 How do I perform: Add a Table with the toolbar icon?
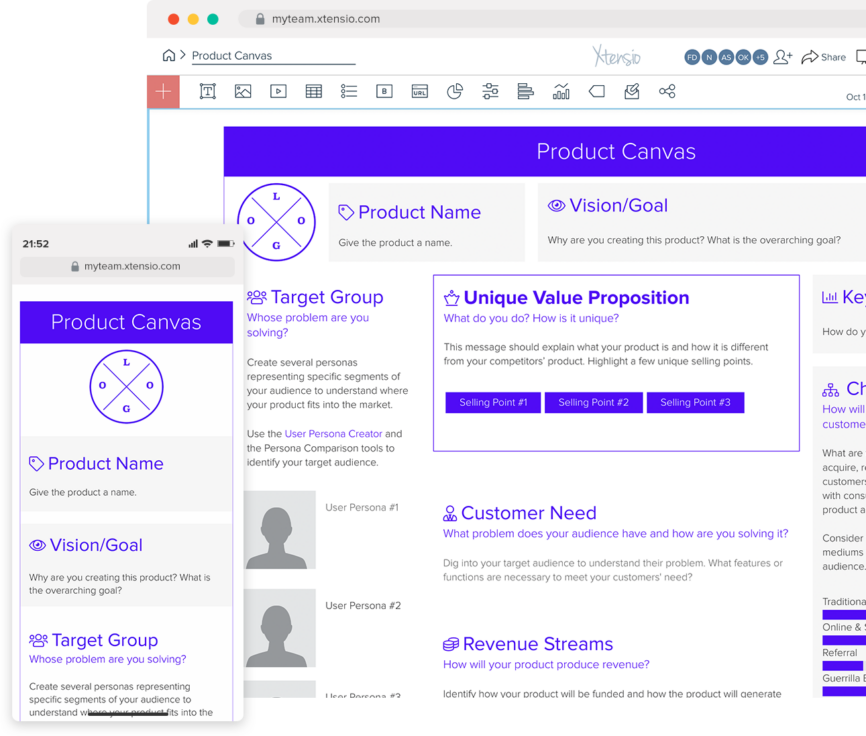[x=313, y=91]
